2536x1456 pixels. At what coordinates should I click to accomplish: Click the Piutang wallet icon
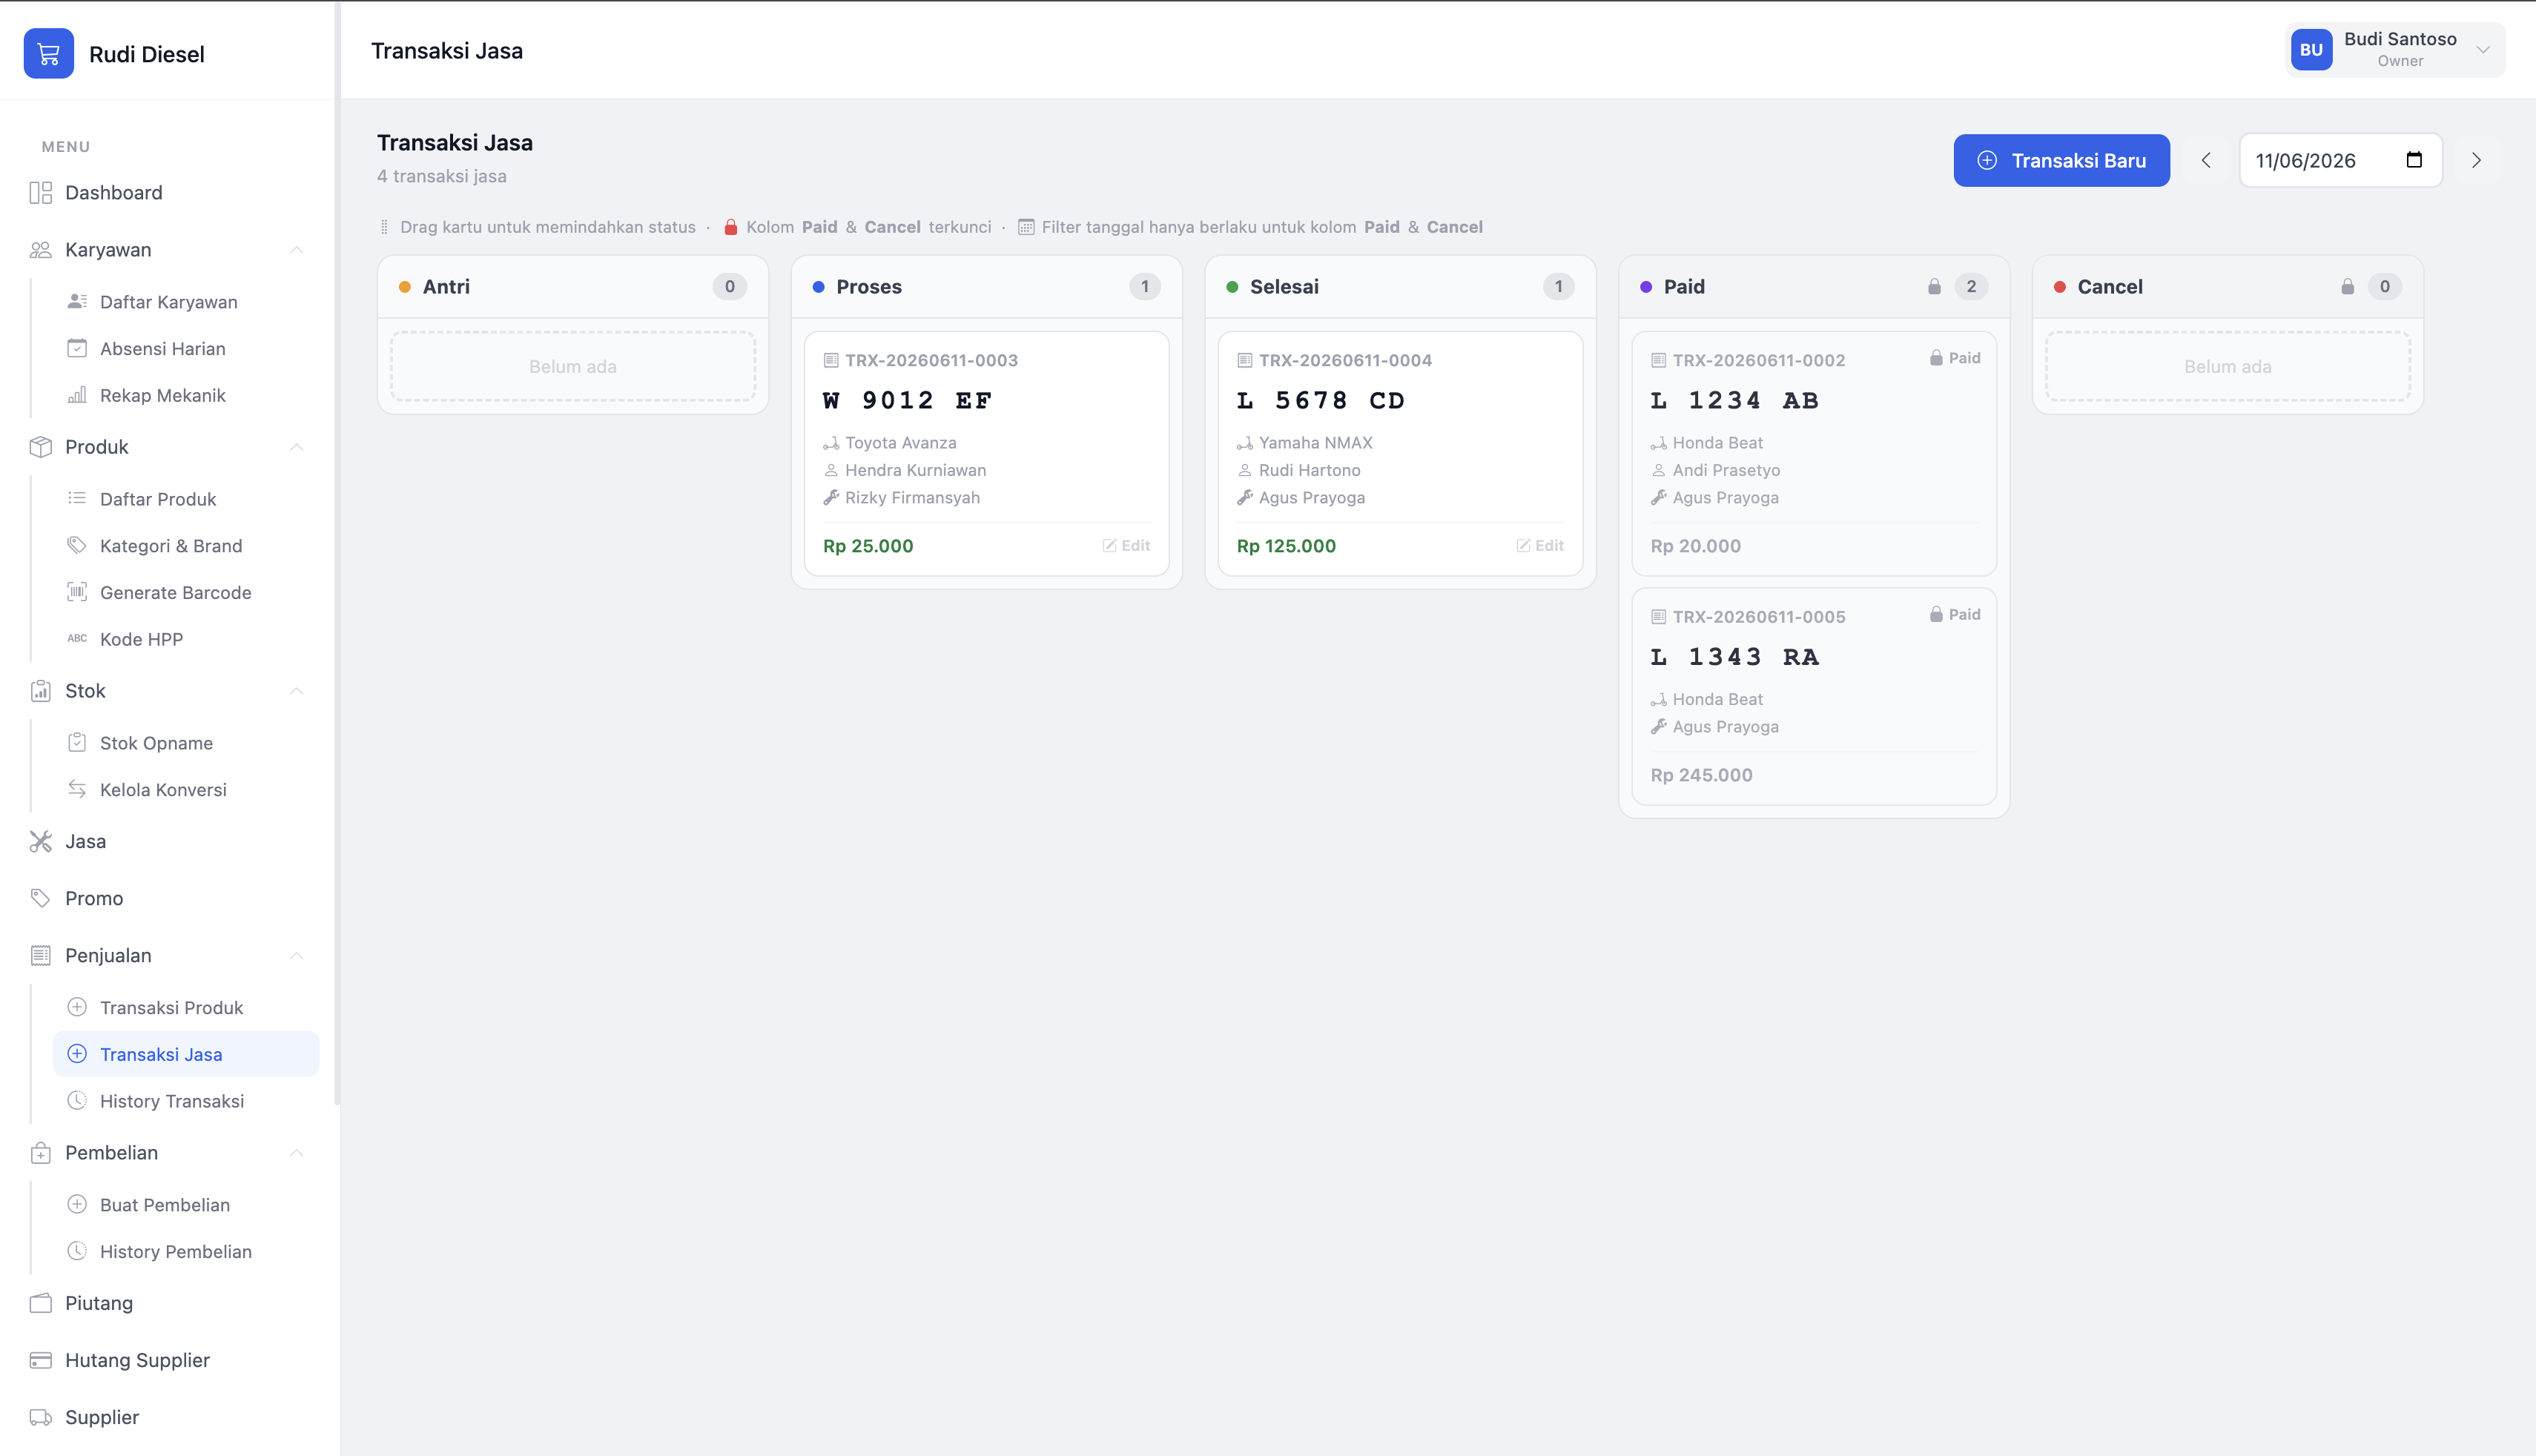40,1303
